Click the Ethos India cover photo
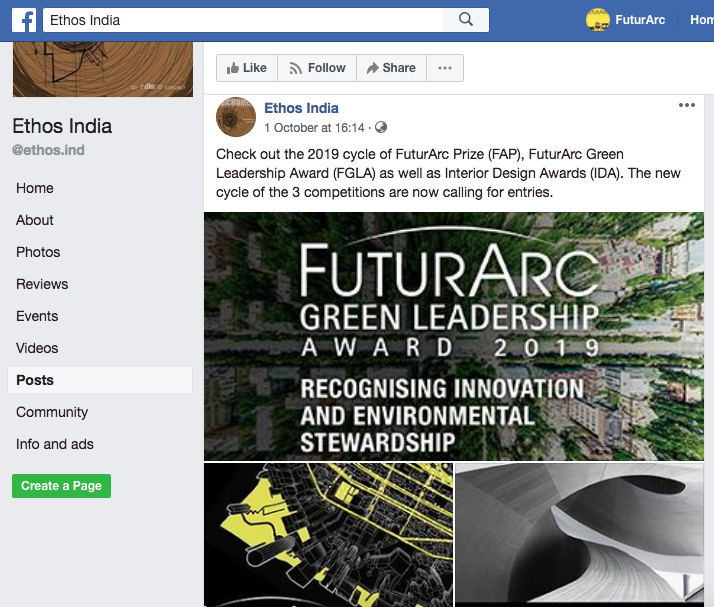Image resolution: width=714 pixels, height=607 pixels. pos(103,69)
